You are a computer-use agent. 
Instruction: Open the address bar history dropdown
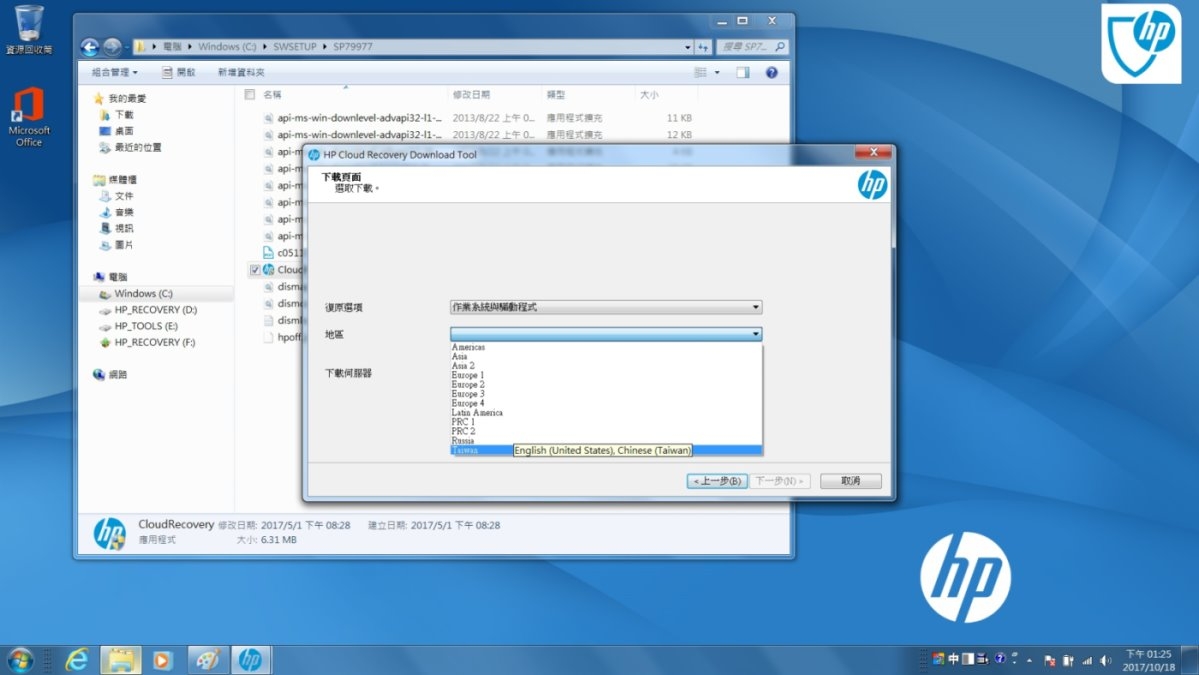click(x=687, y=47)
